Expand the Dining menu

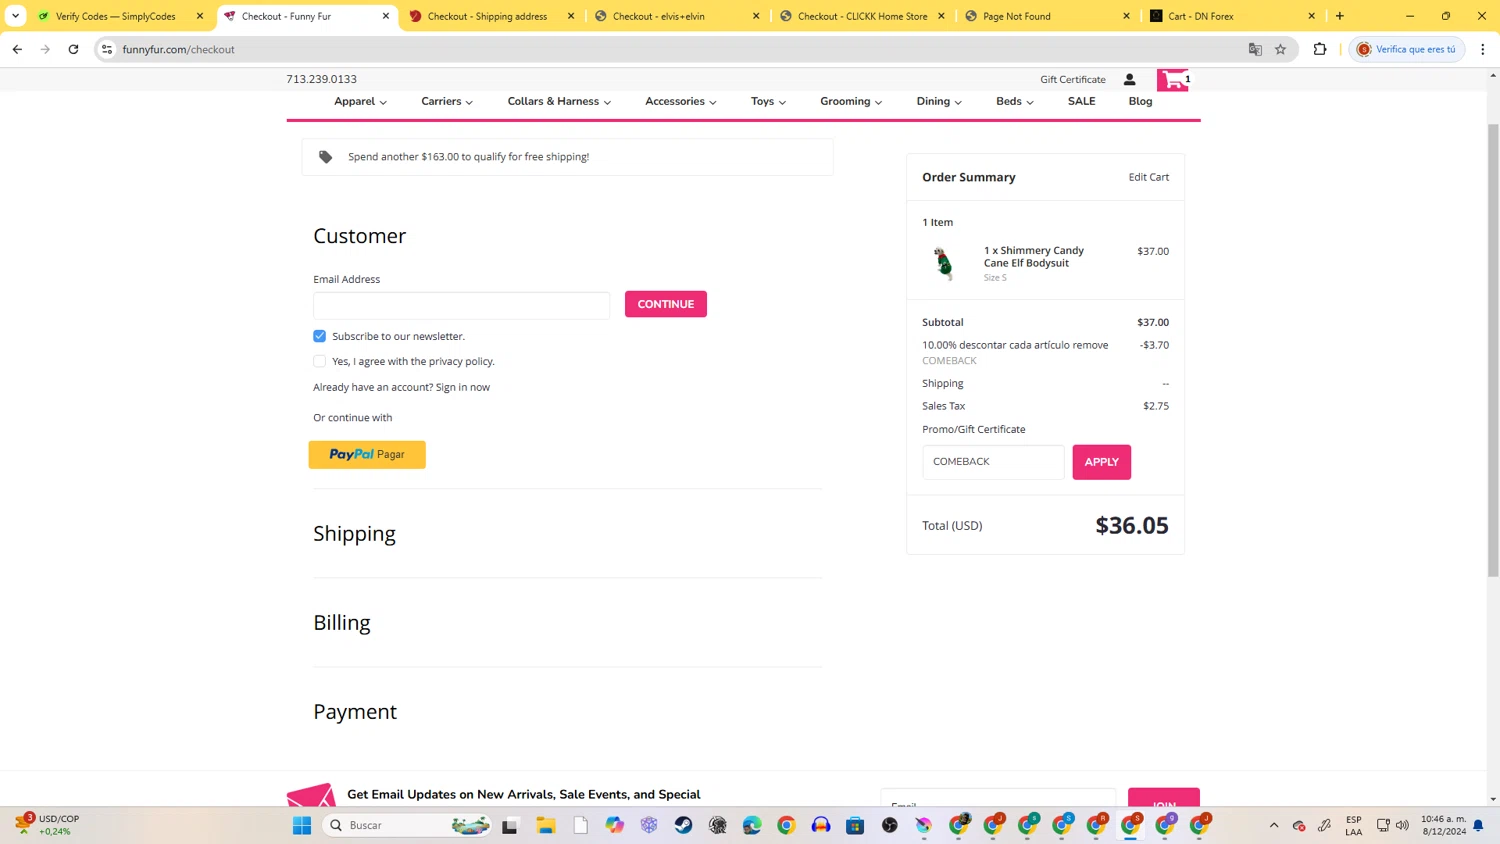pyautogui.click(x=939, y=101)
